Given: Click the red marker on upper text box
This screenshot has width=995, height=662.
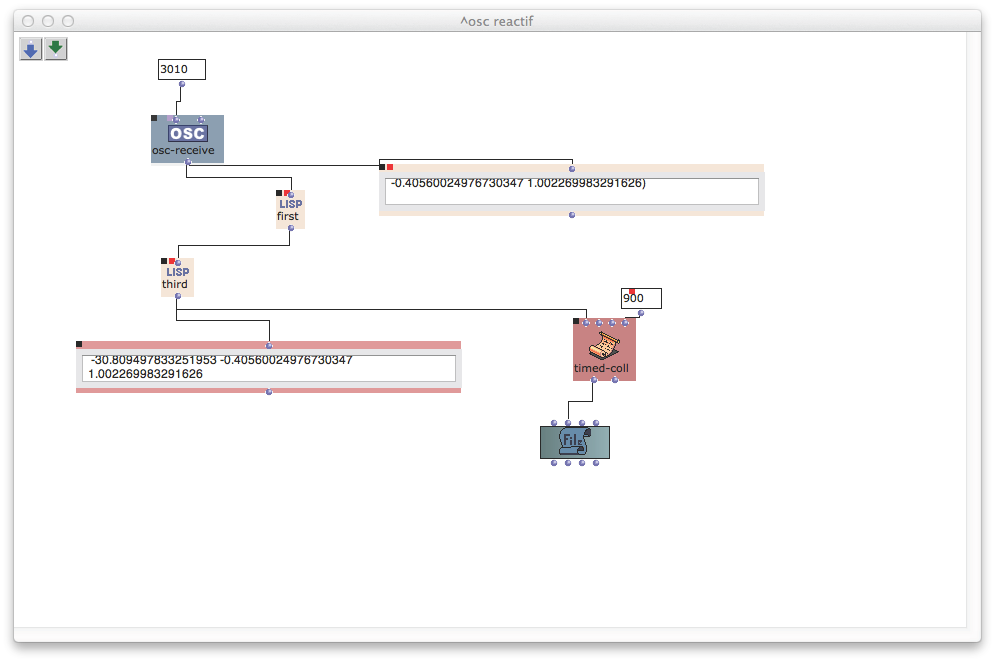Looking at the screenshot, I should pyautogui.click(x=390, y=167).
